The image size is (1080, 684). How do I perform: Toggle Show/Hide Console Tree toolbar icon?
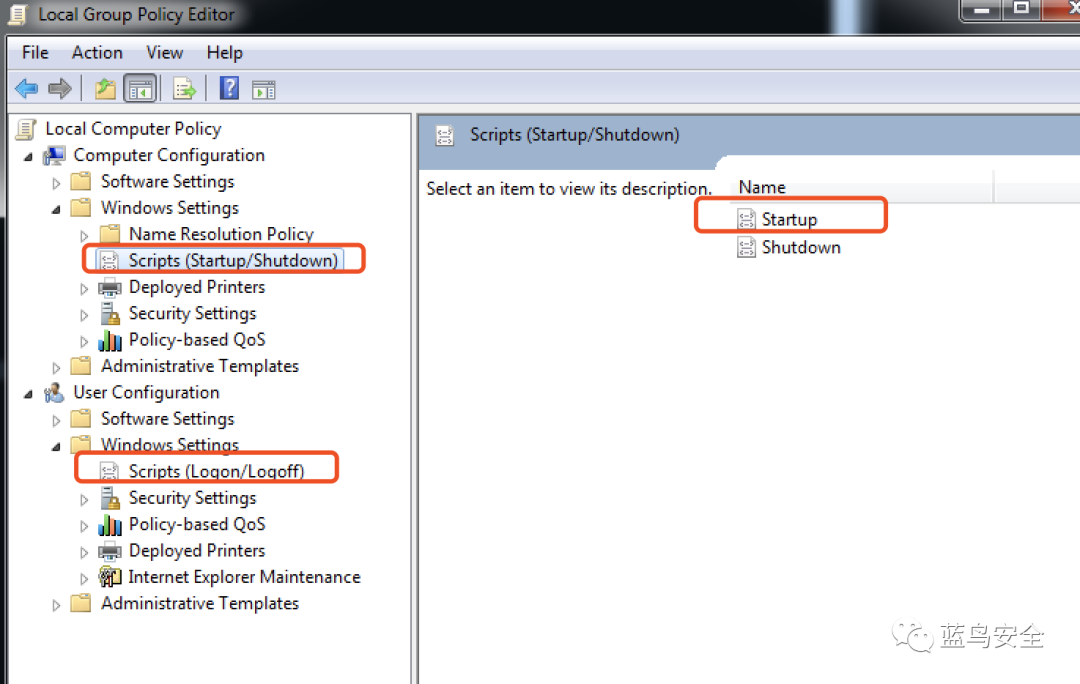point(141,89)
